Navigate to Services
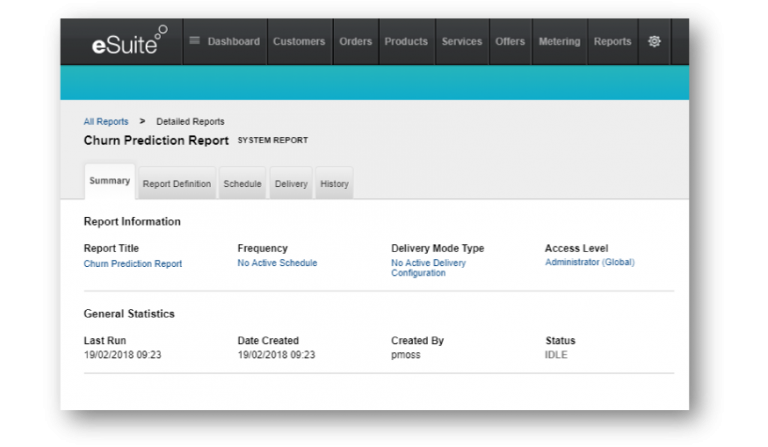 pos(462,41)
